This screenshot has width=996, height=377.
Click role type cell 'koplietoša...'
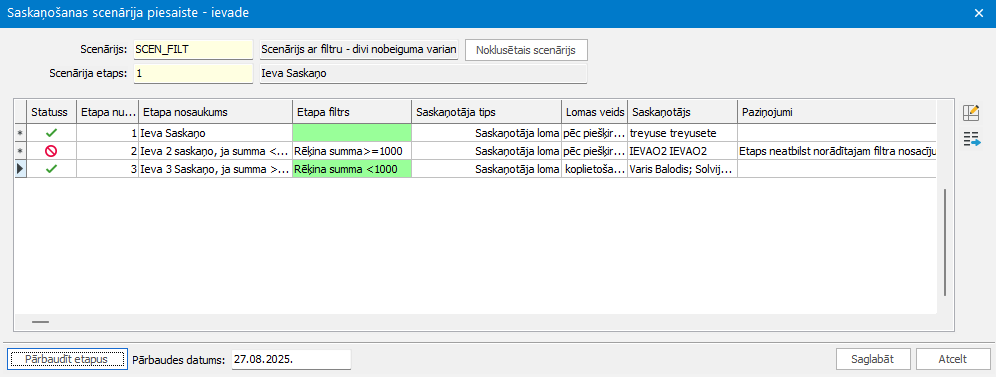[595, 169]
